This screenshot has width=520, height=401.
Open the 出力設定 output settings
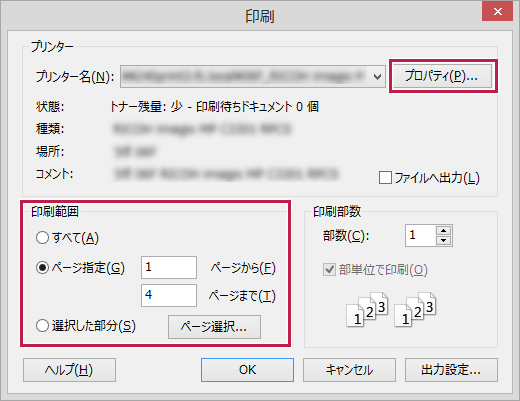click(x=451, y=370)
